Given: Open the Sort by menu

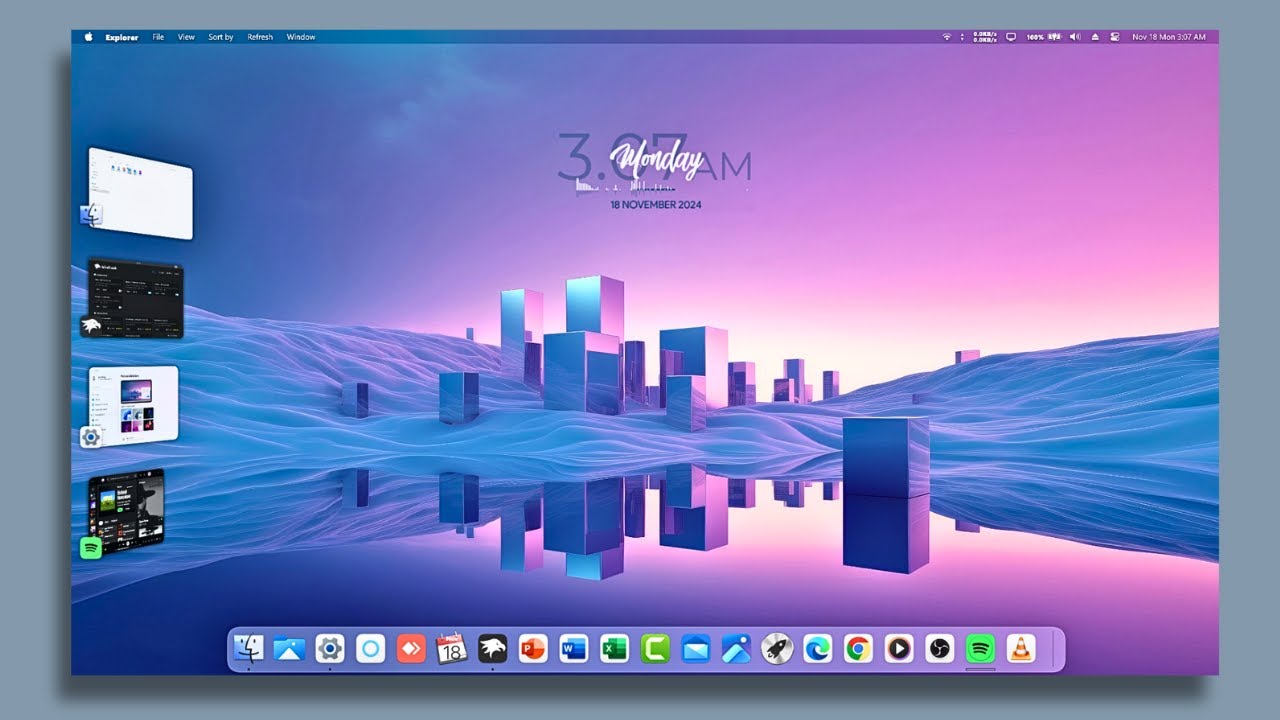Looking at the screenshot, I should 219,36.
